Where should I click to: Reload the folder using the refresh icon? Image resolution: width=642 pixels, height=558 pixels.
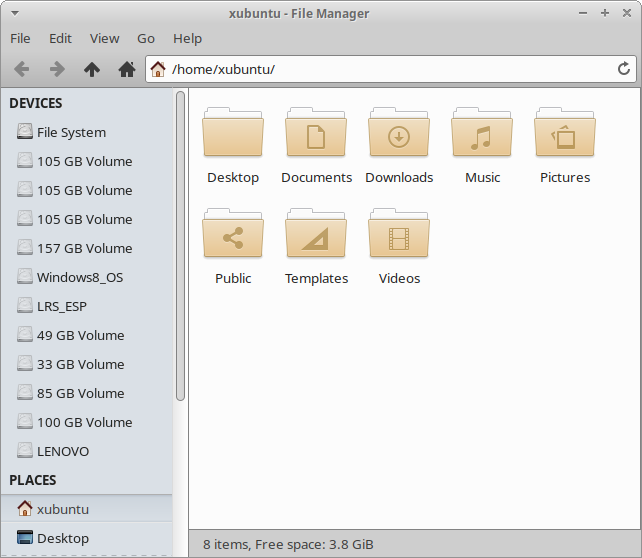pyautogui.click(x=624, y=69)
